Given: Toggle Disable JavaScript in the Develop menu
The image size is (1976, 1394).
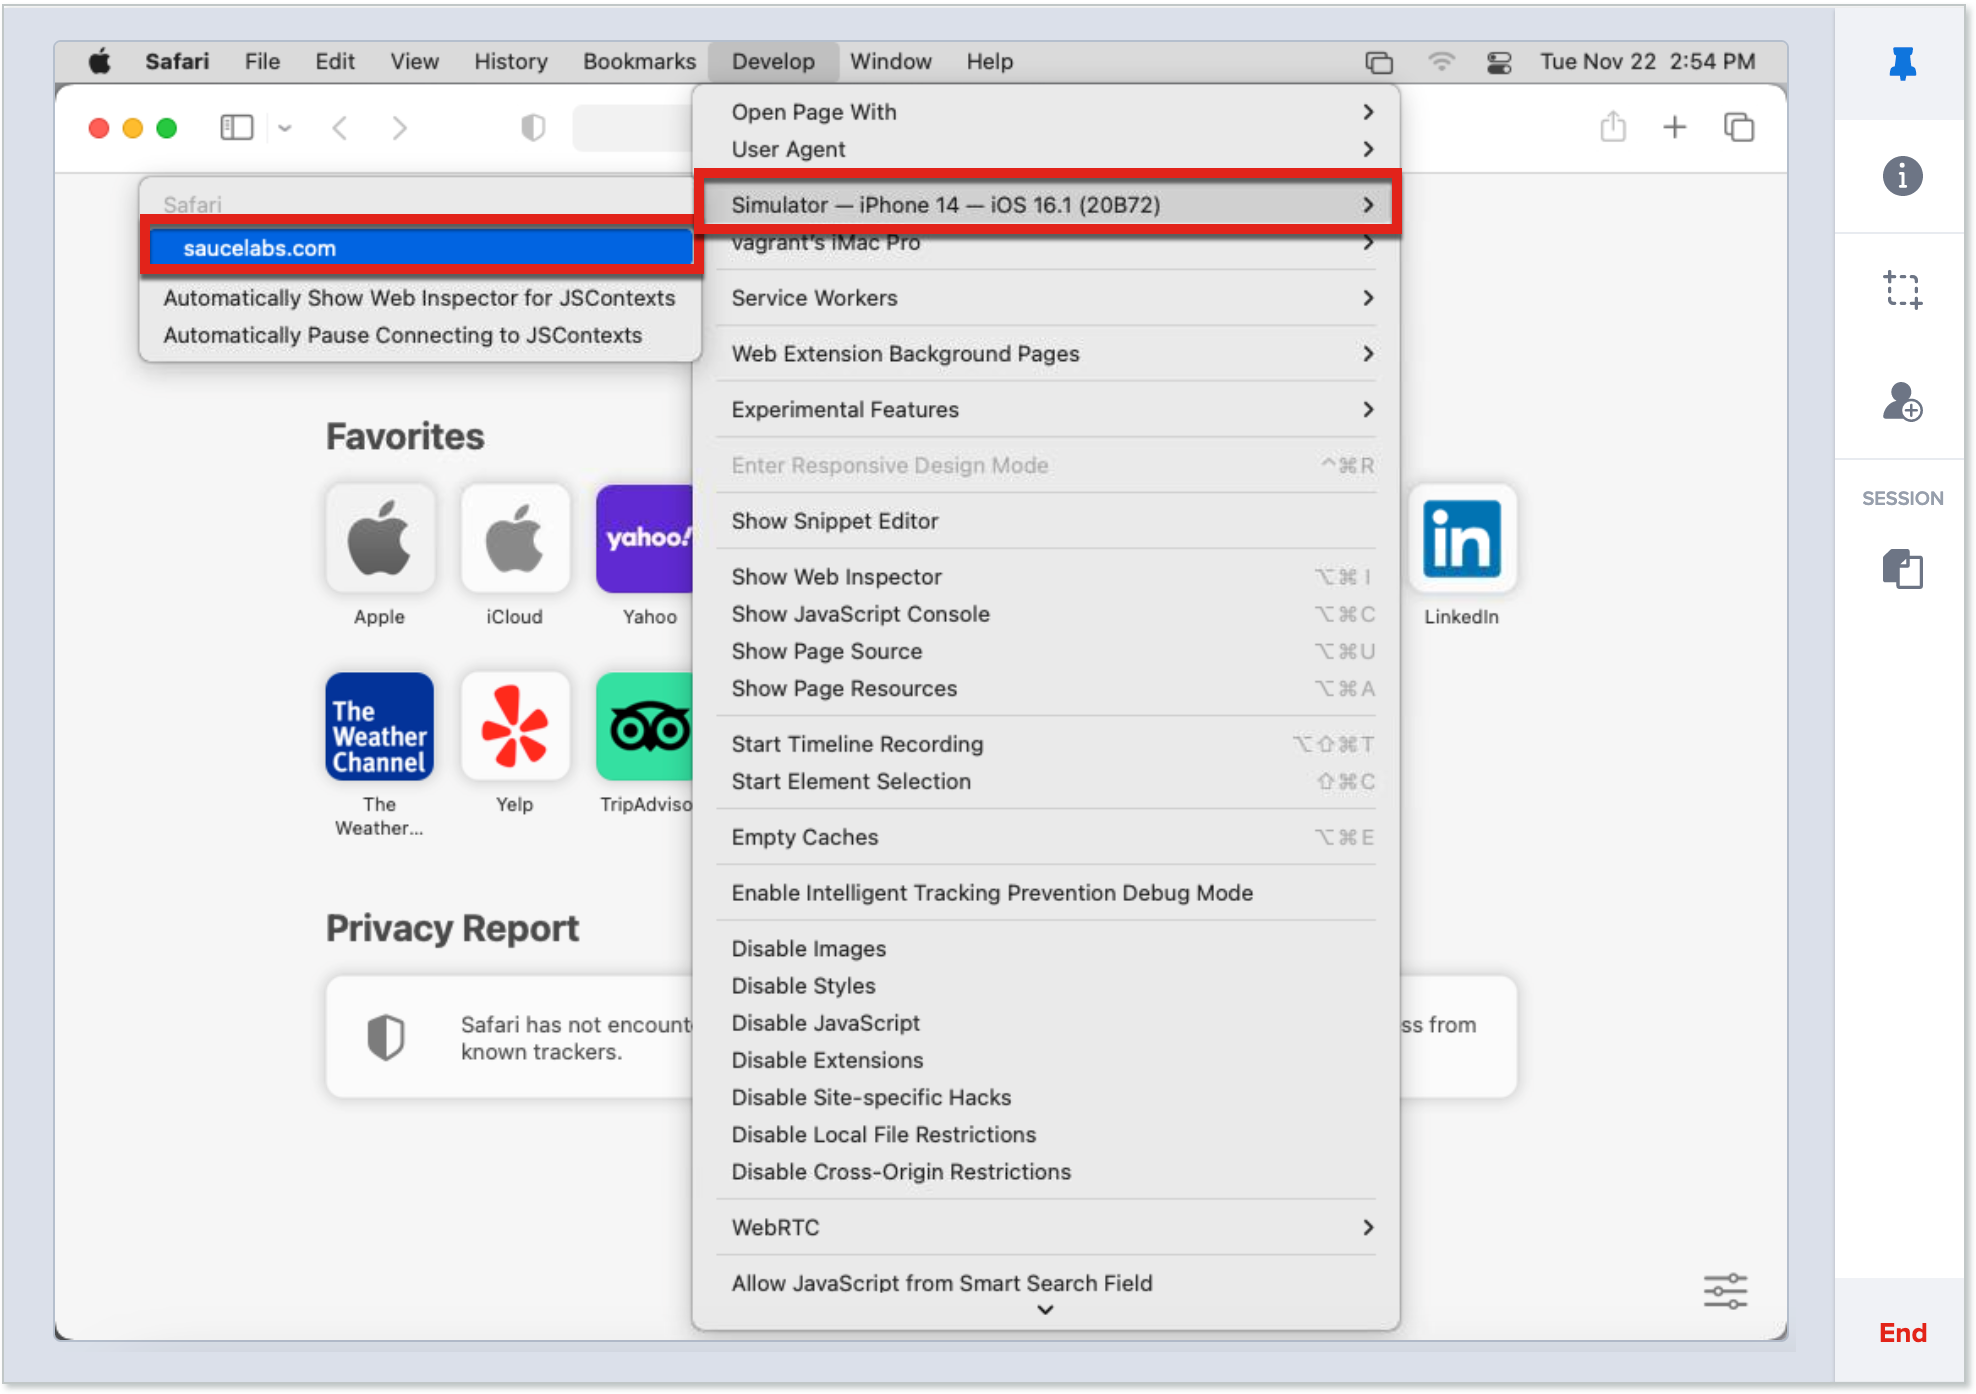Looking at the screenshot, I should pos(825,1023).
